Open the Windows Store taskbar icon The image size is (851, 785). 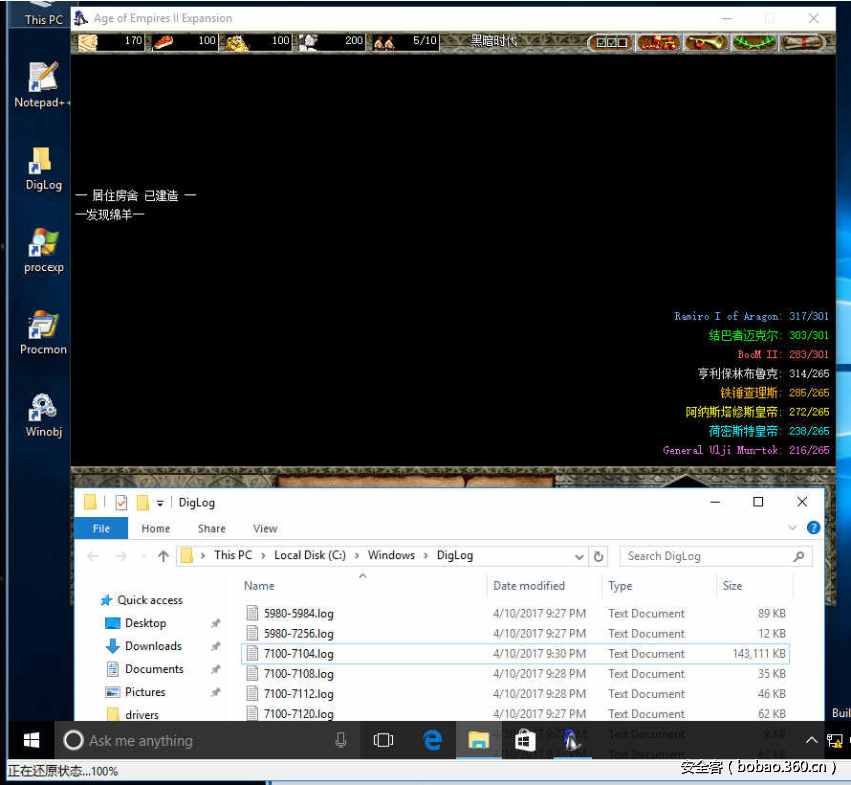[524, 740]
